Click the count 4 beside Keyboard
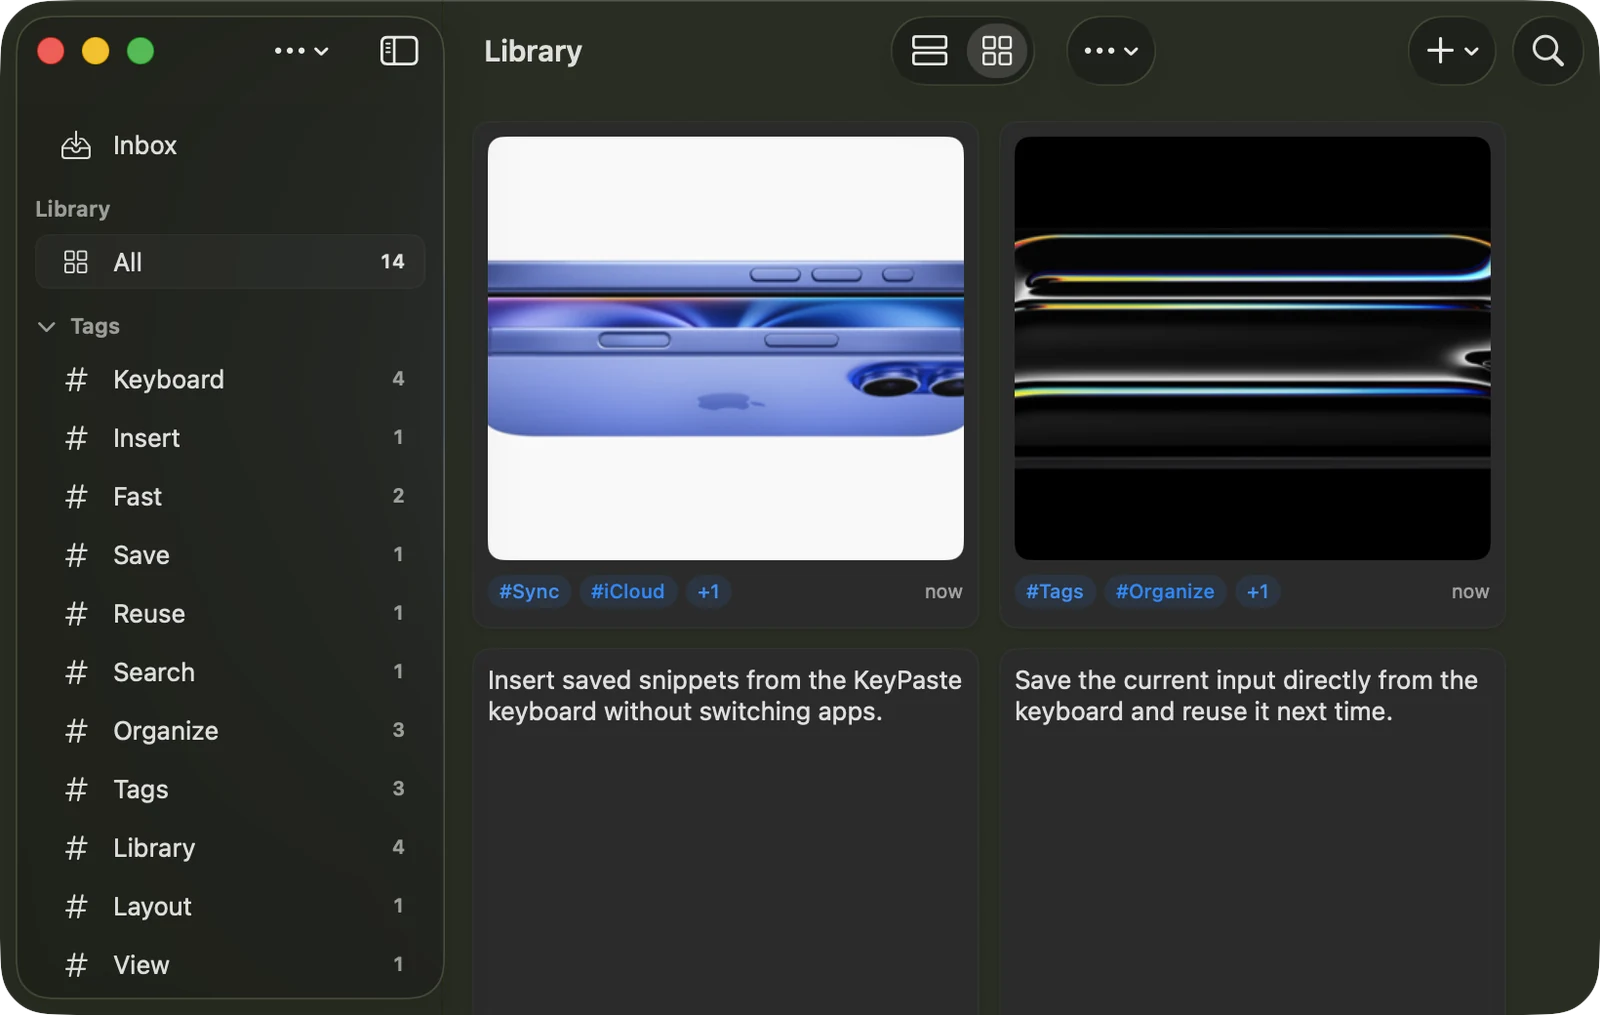The height and width of the screenshot is (1015, 1600). [398, 379]
